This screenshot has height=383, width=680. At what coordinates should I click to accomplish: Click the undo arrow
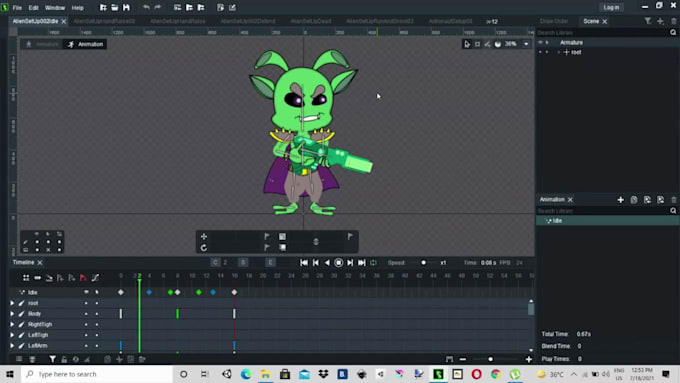tap(146, 7)
